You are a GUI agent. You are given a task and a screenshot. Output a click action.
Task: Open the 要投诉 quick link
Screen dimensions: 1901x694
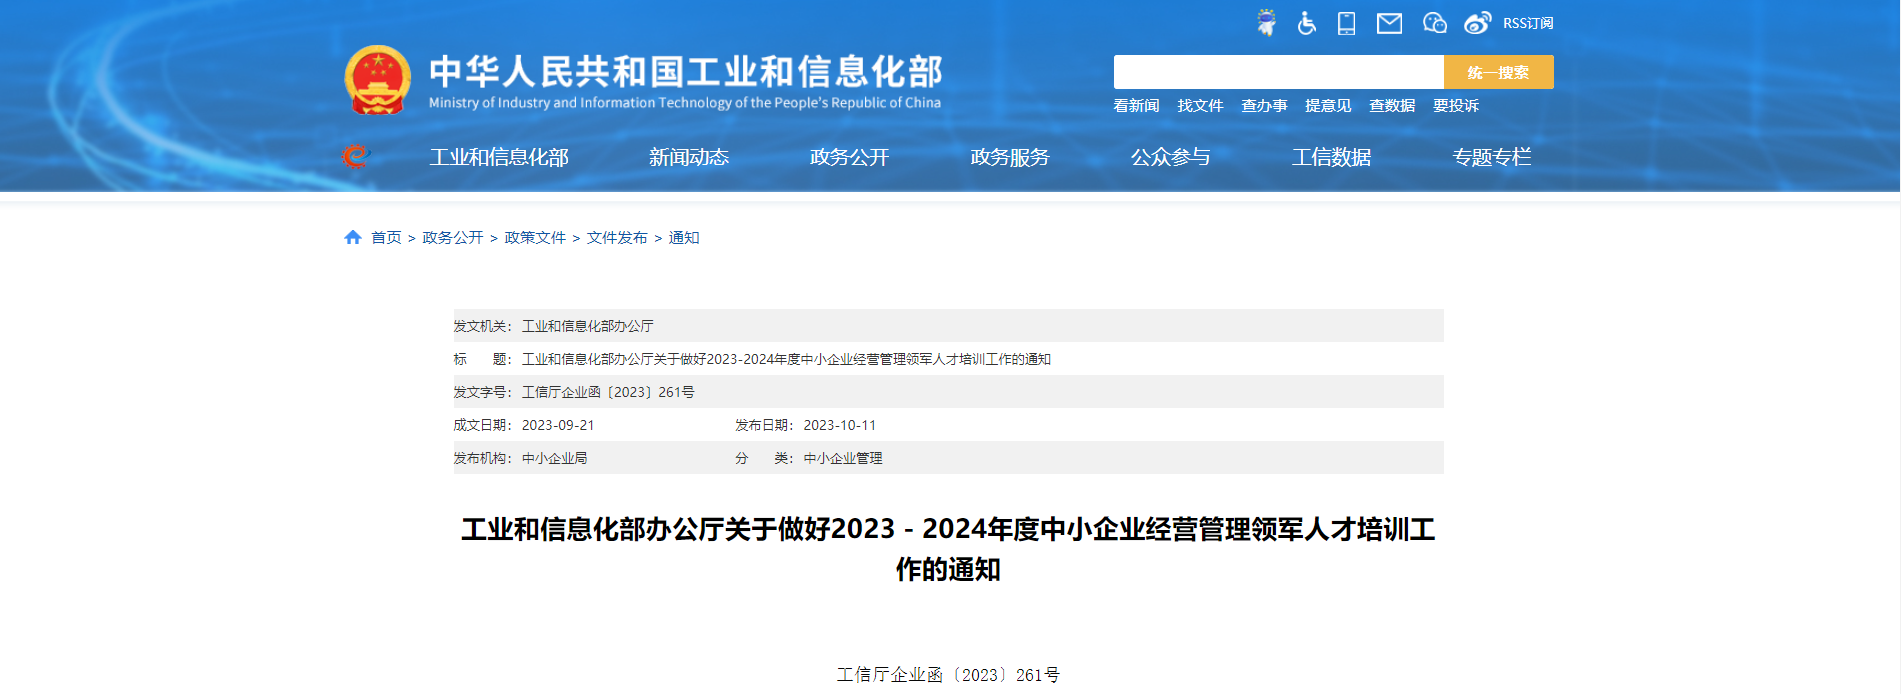[x=1455, y=105]
